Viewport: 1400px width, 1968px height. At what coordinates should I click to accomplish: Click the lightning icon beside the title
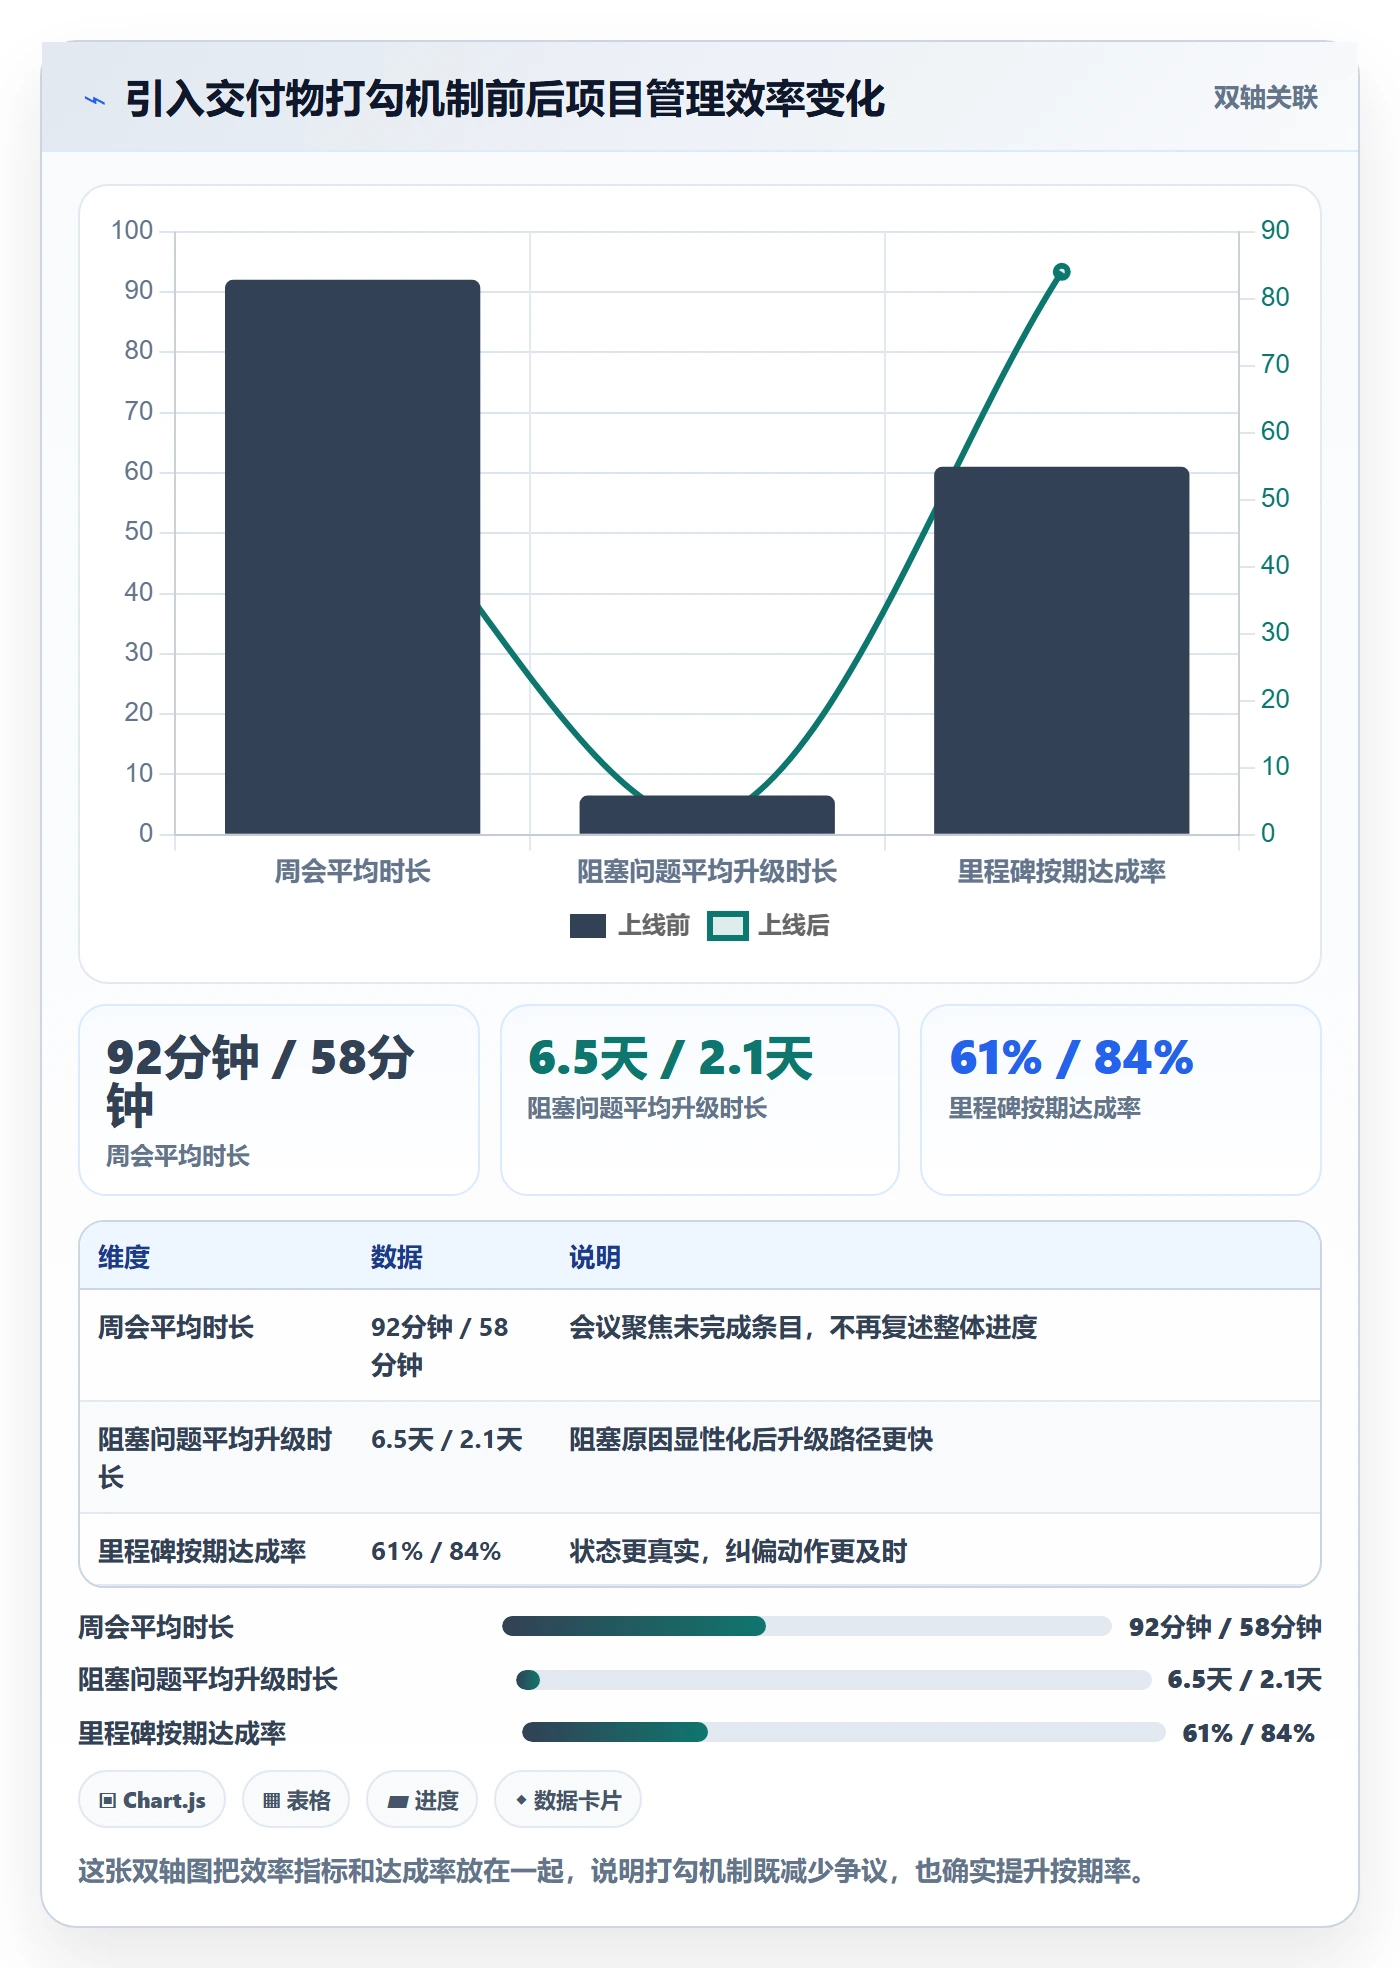coord(95,100)
